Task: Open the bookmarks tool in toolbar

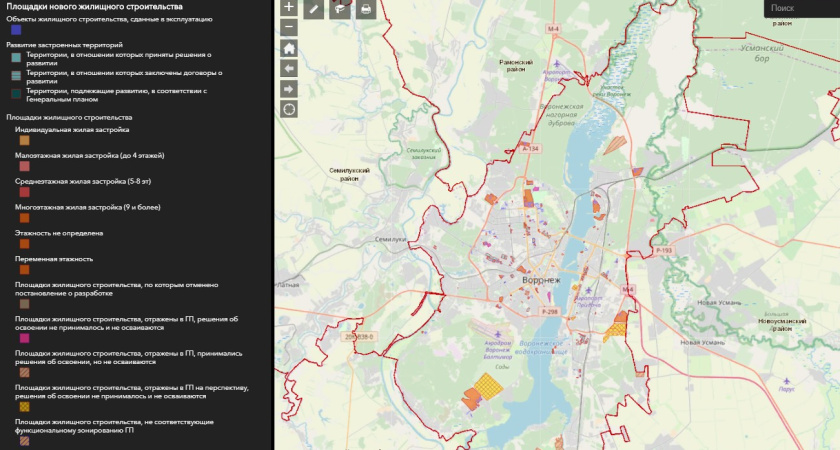Action: [x=340, y=9]
